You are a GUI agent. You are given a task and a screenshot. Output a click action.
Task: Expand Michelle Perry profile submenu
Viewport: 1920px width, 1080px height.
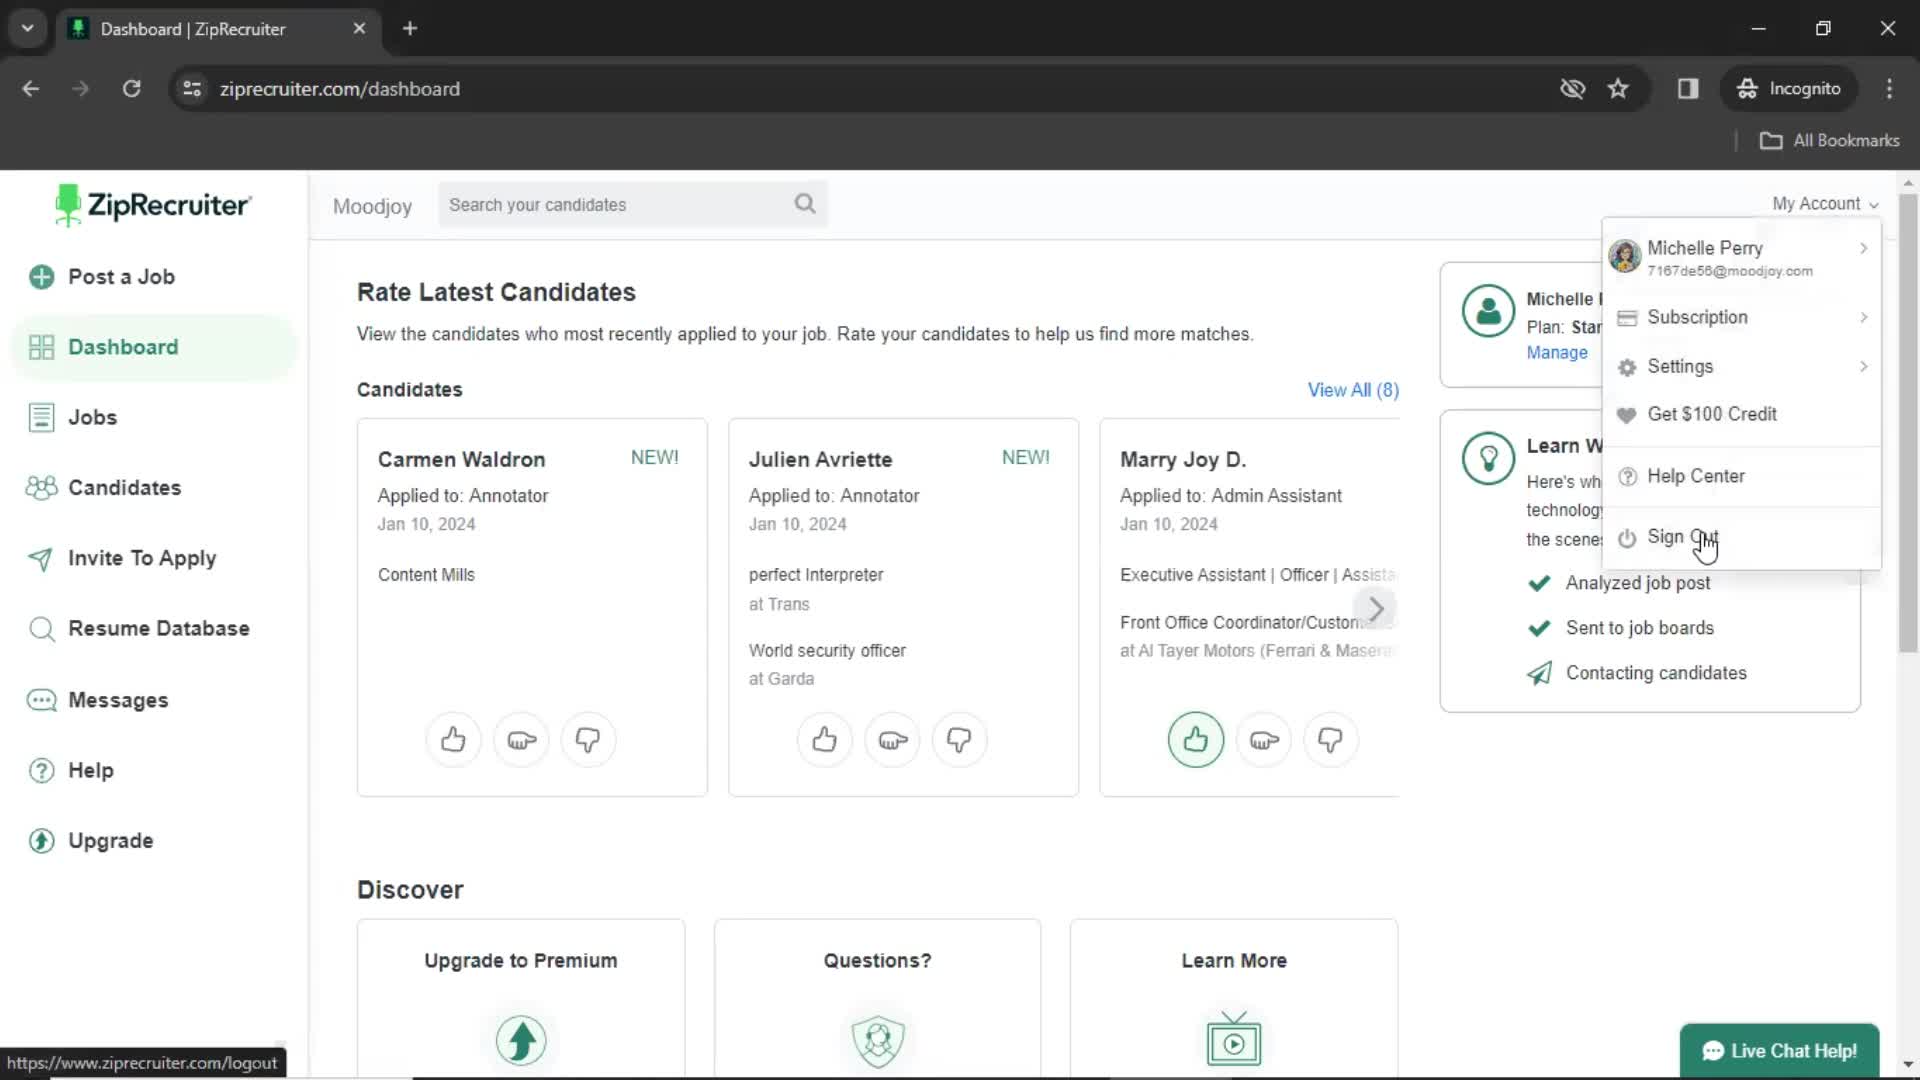point(1863,248)
